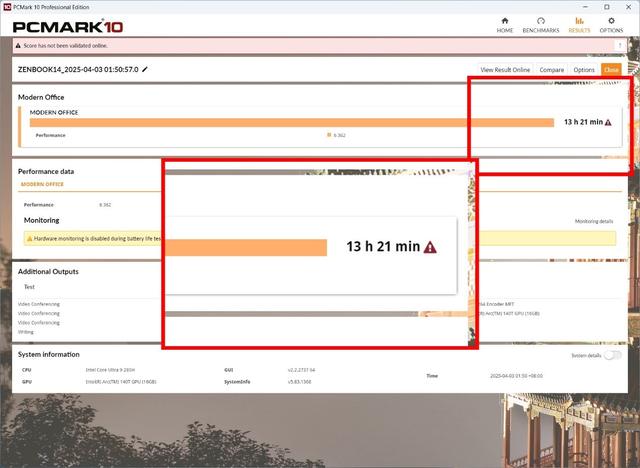This screenshot has height=468, width=640.
Task: Click the Writing output row
Action: (x=26, y=332)
